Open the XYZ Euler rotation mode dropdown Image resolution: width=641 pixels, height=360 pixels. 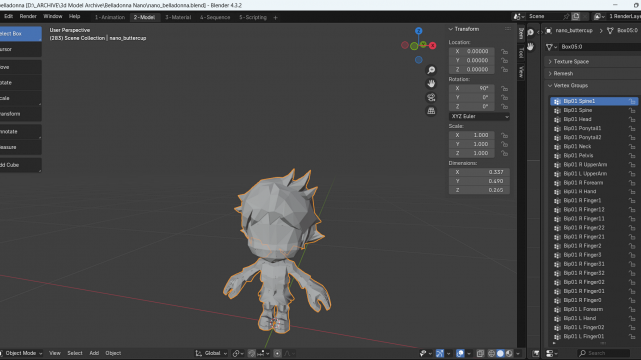click(x=480, y=116)
